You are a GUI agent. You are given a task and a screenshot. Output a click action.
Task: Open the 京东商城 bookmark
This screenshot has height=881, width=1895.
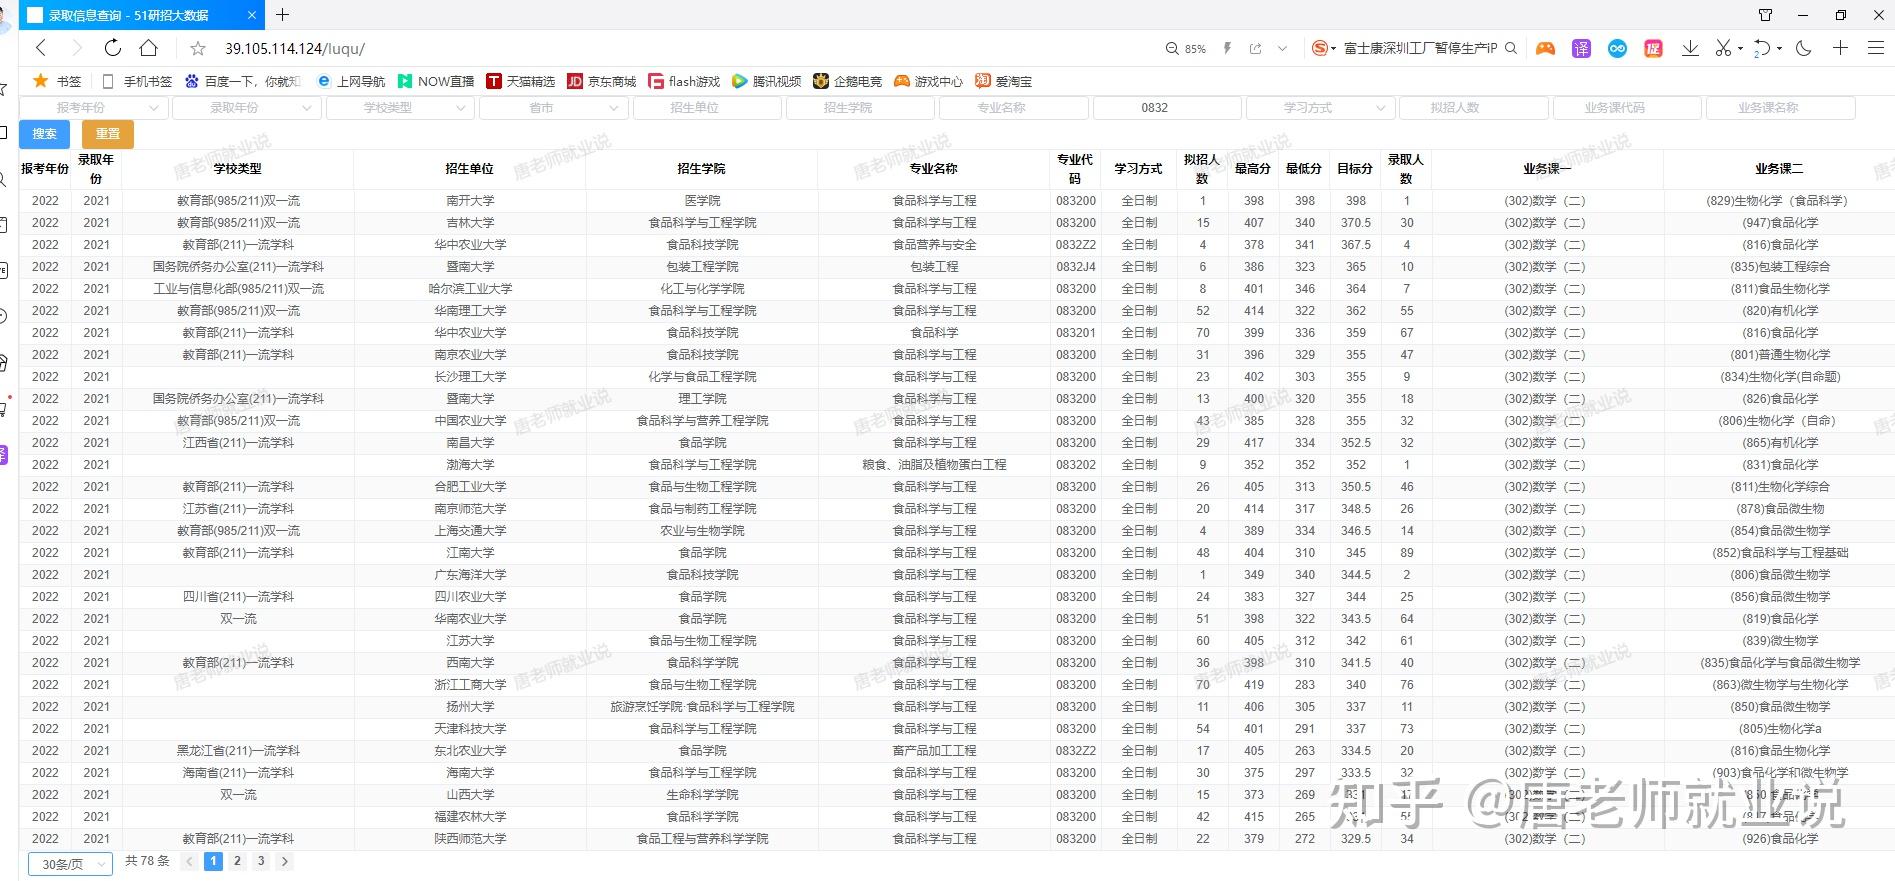[602, 81]
